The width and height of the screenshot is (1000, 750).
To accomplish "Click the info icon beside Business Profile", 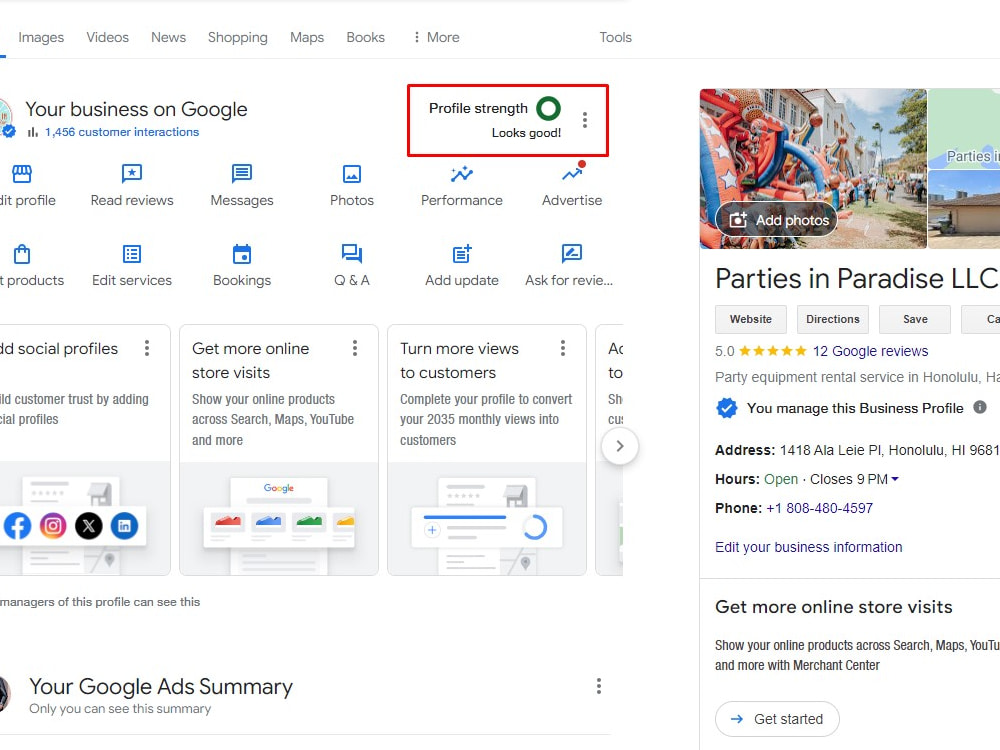I will coord(980,407).
